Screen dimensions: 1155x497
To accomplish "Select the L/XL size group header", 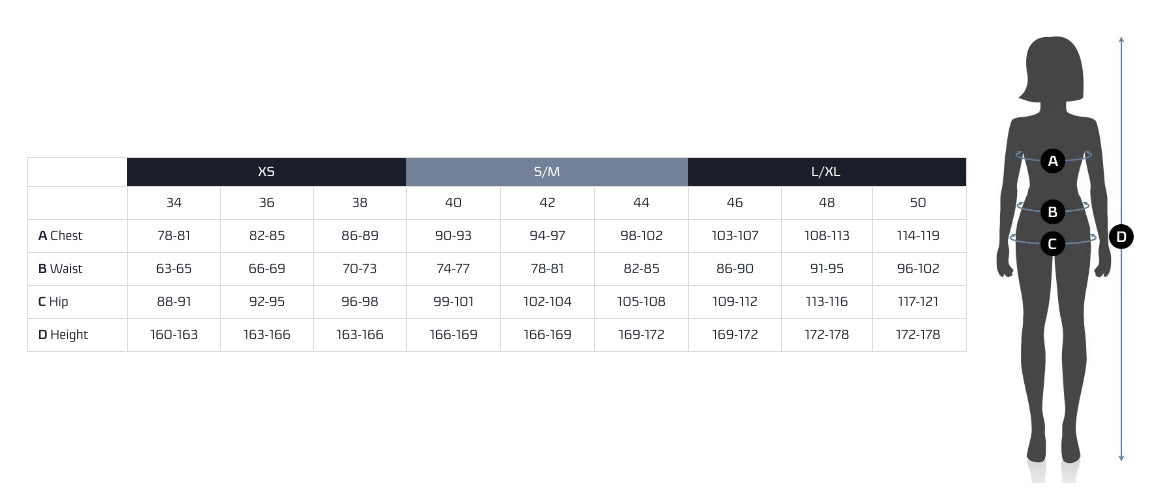I will tap(826, 172).
